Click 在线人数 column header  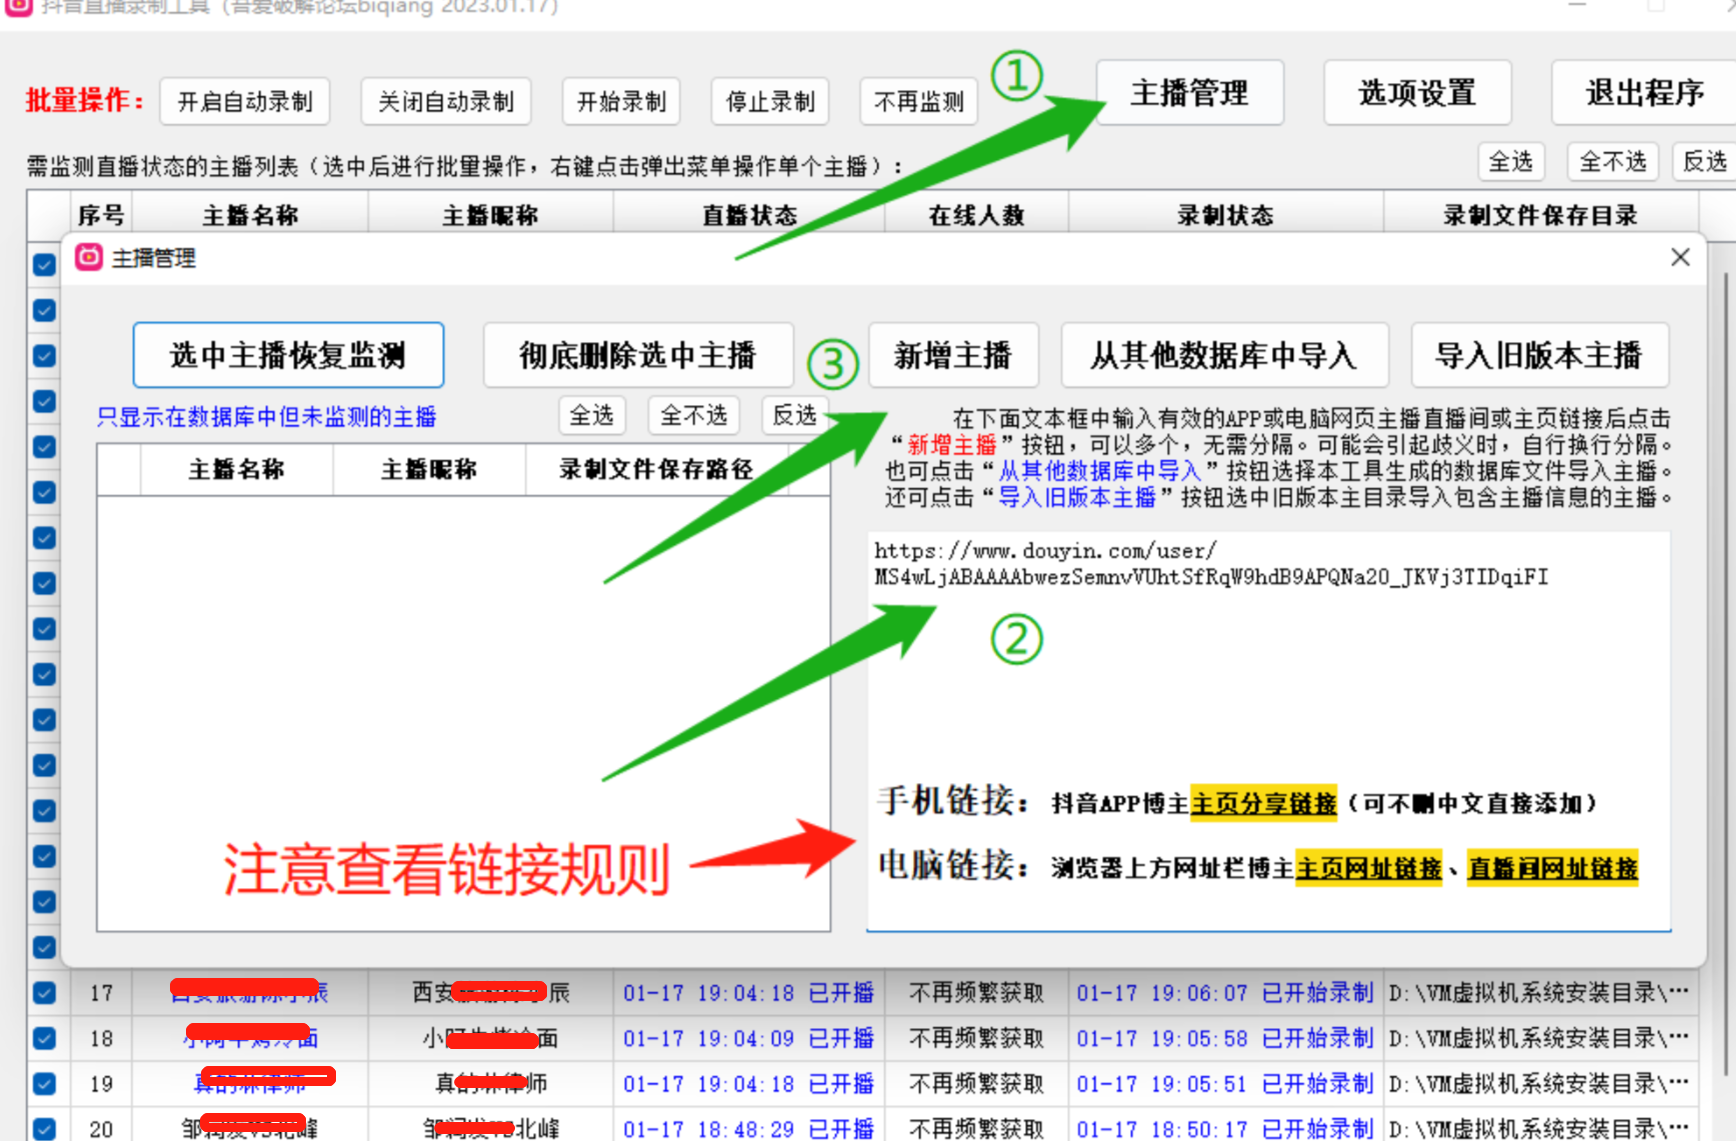pos(977,215)
